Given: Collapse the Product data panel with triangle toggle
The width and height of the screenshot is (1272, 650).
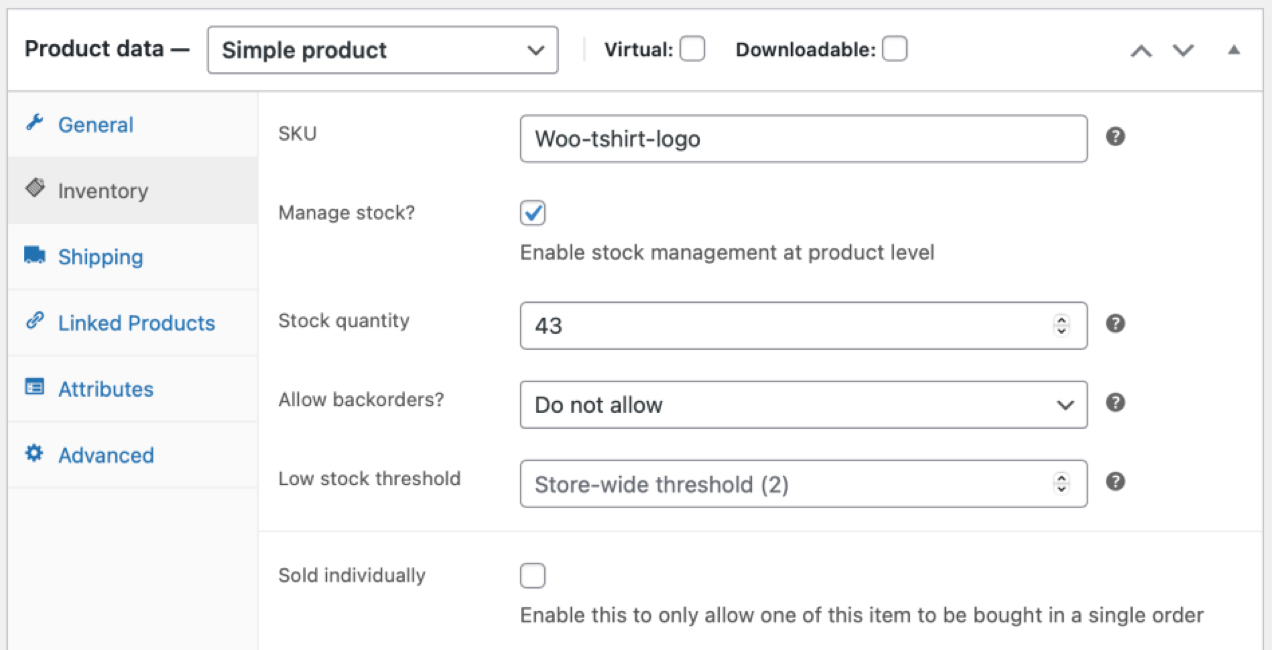Looking at the screenshot, I should pyautogui.click(x=1234, y=49).
